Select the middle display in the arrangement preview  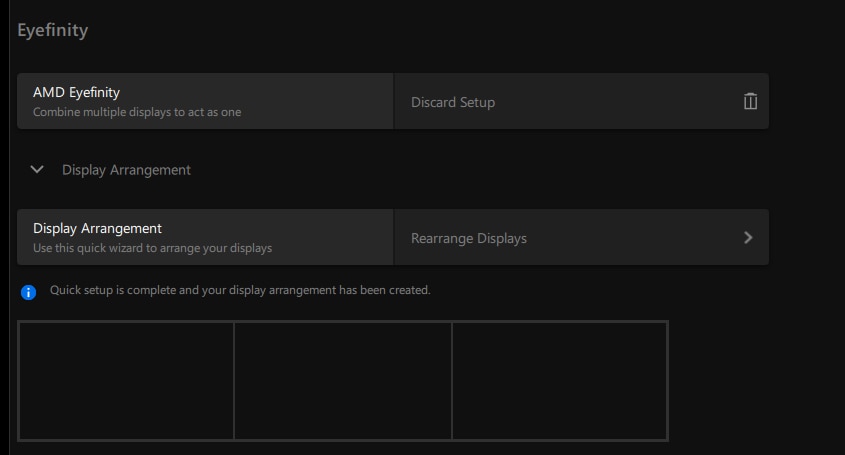pyautogui.click(x=343, y=380)
